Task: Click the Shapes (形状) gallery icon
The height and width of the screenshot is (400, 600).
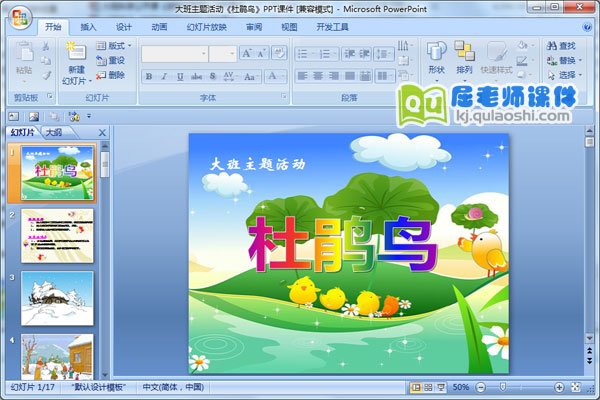Action: point(436,56)
